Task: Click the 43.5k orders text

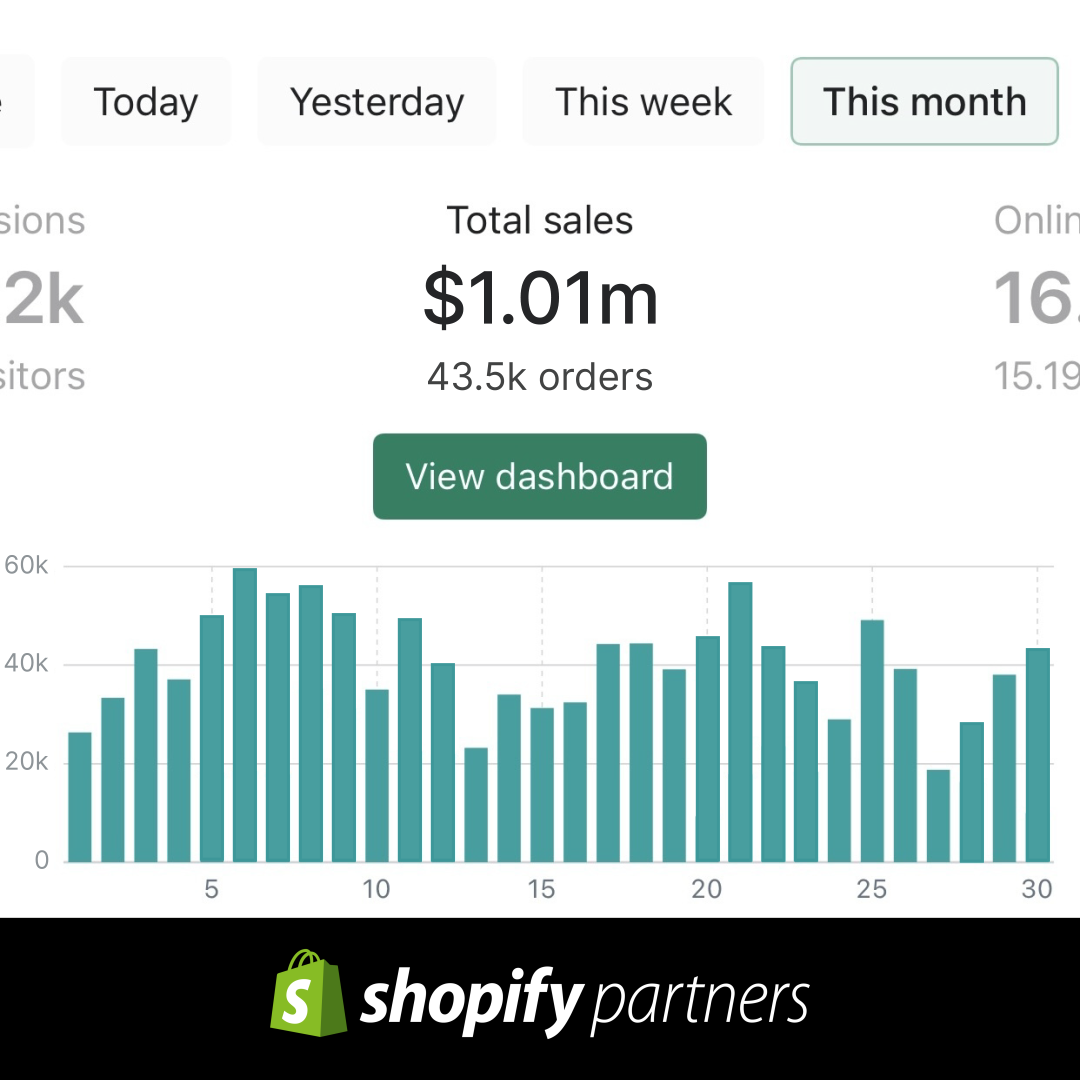Action: (540, 377)
